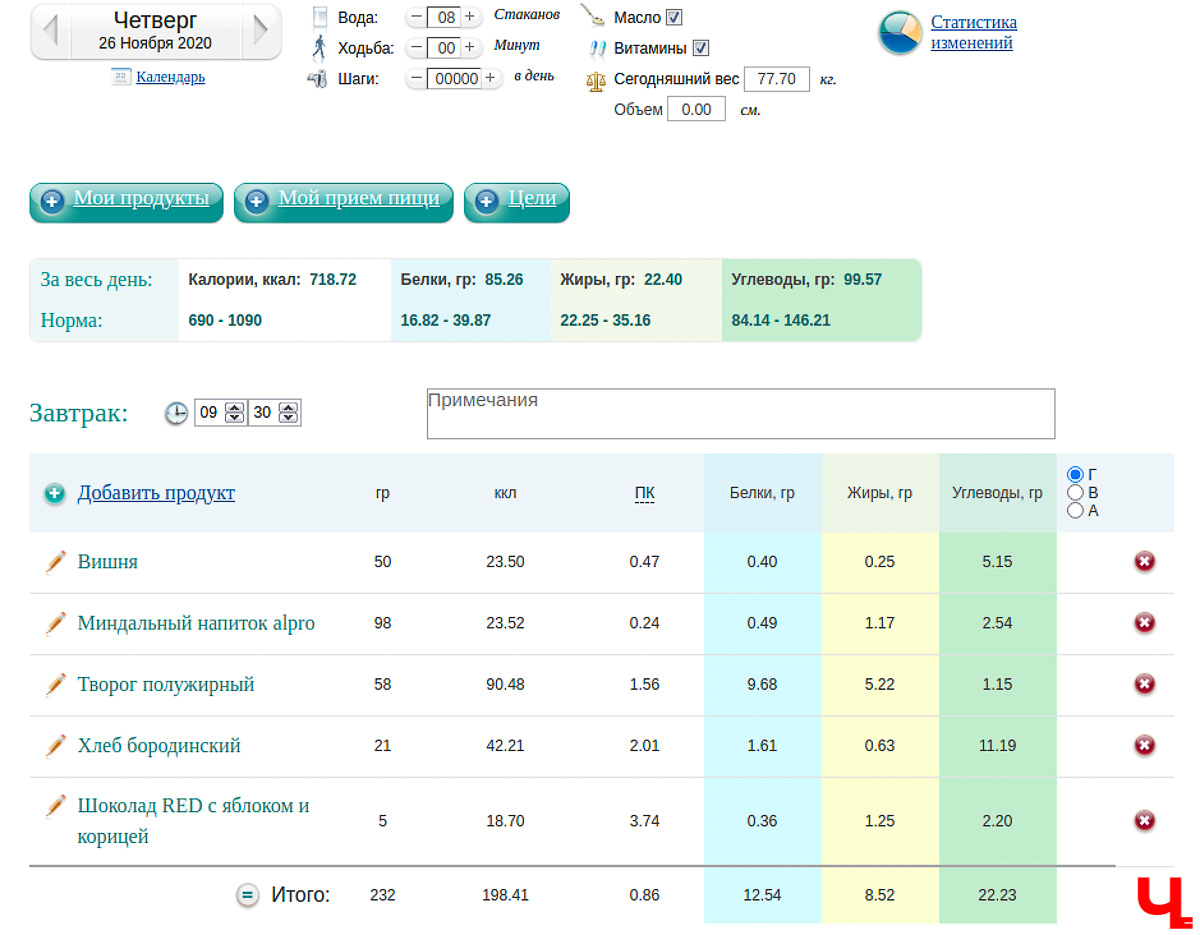Viewport: 1200px width, 935px height.
Task: Click the pencil edit icon for Вишня
Action: [x=55, y=562]
